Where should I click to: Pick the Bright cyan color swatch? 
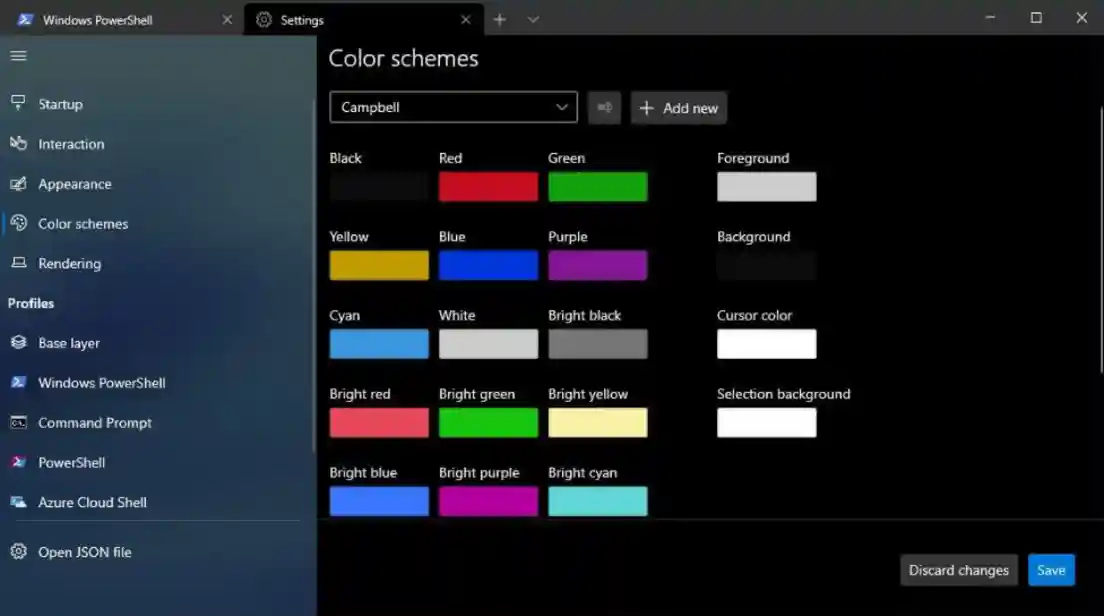(x=598, y=501)
